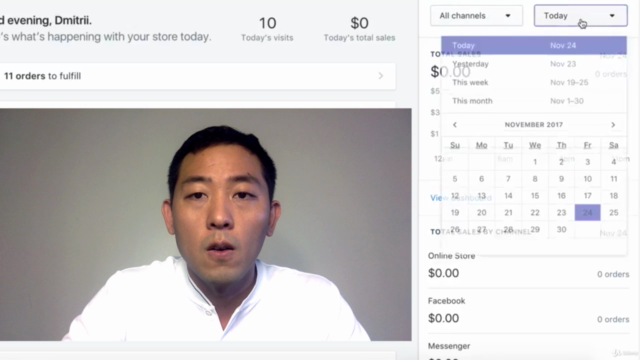Pick November 8 in the calendar
640x360 pixels.
(535, 179)
